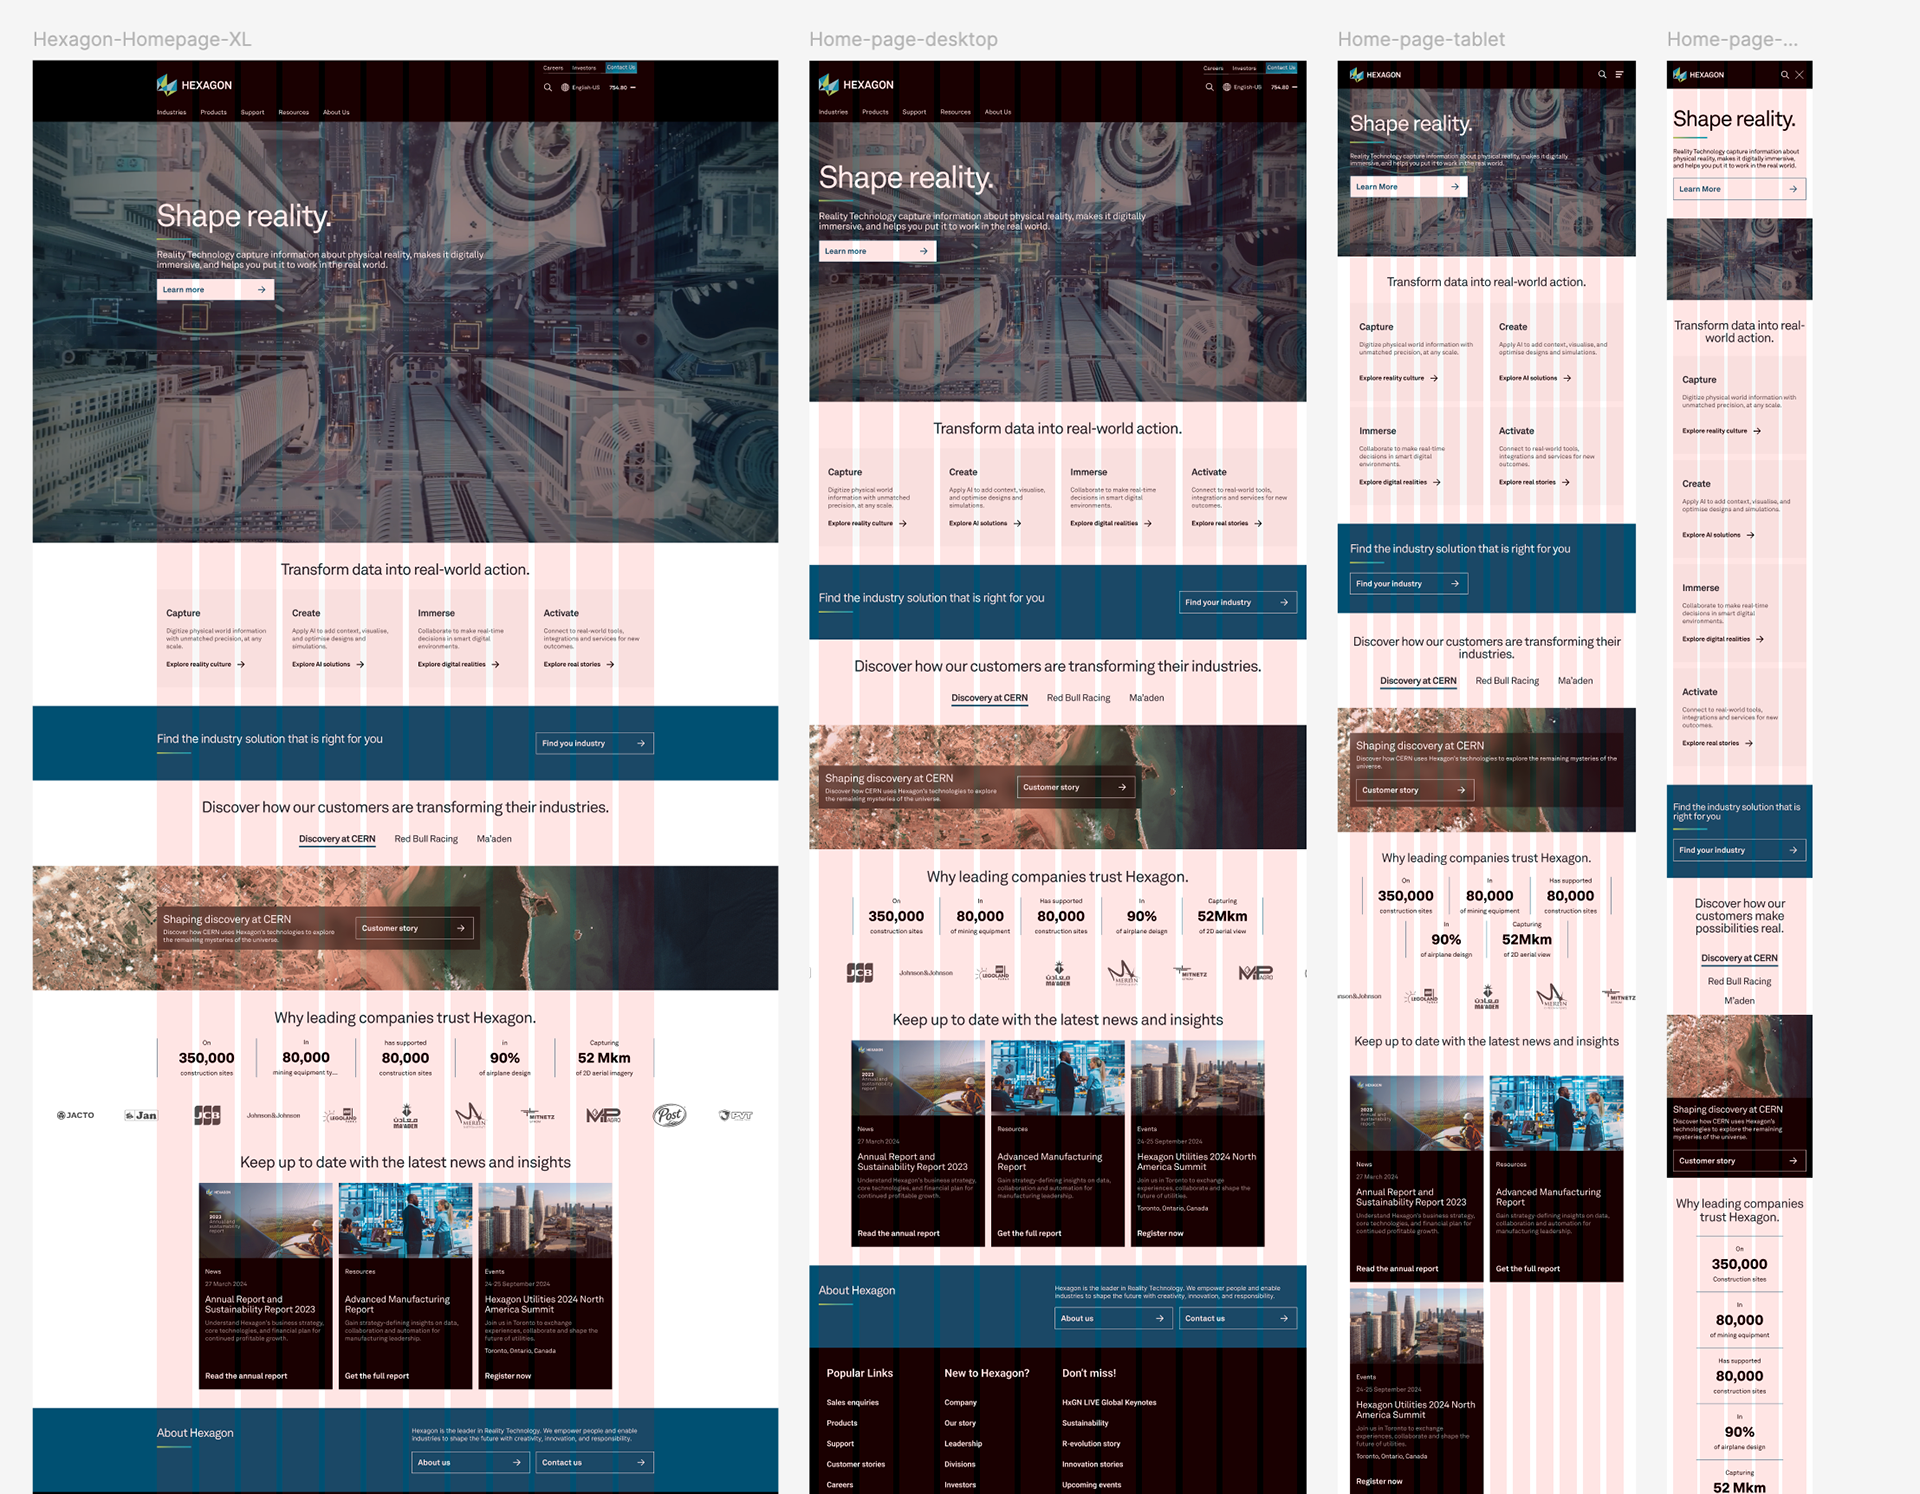Click Read the annual report link in XL frame
The width and height of the screenshot is (1920, 1494).
246,1376
